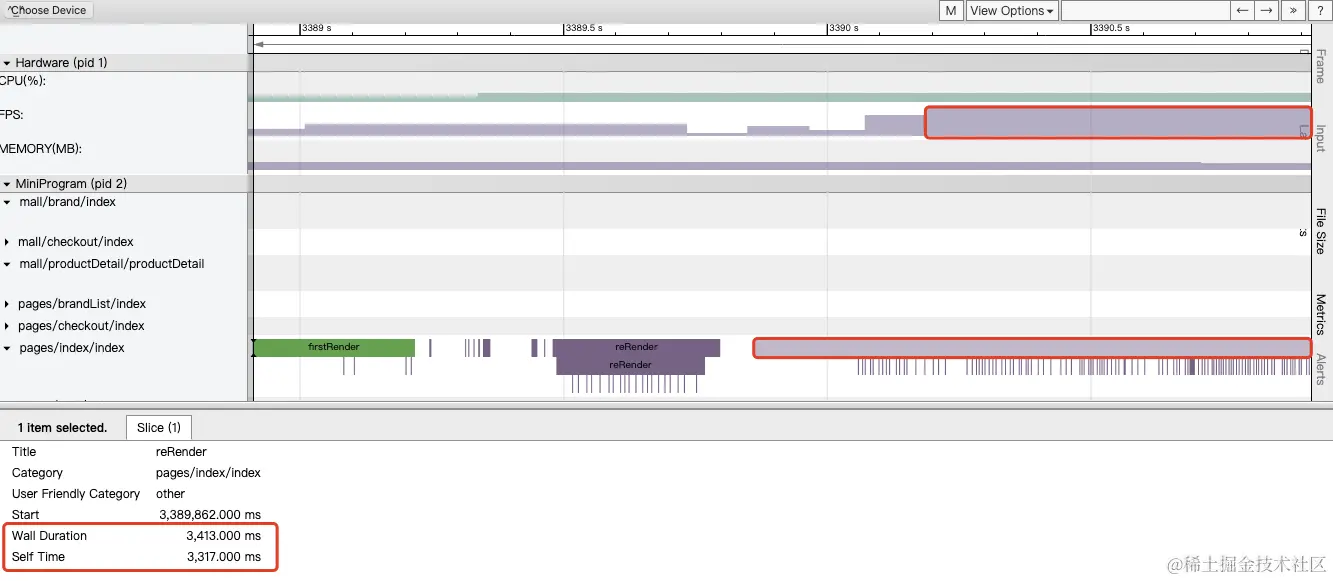Click the MEMORY(MB) track label
Screen dimensions: 1333x581
point(41,149)
